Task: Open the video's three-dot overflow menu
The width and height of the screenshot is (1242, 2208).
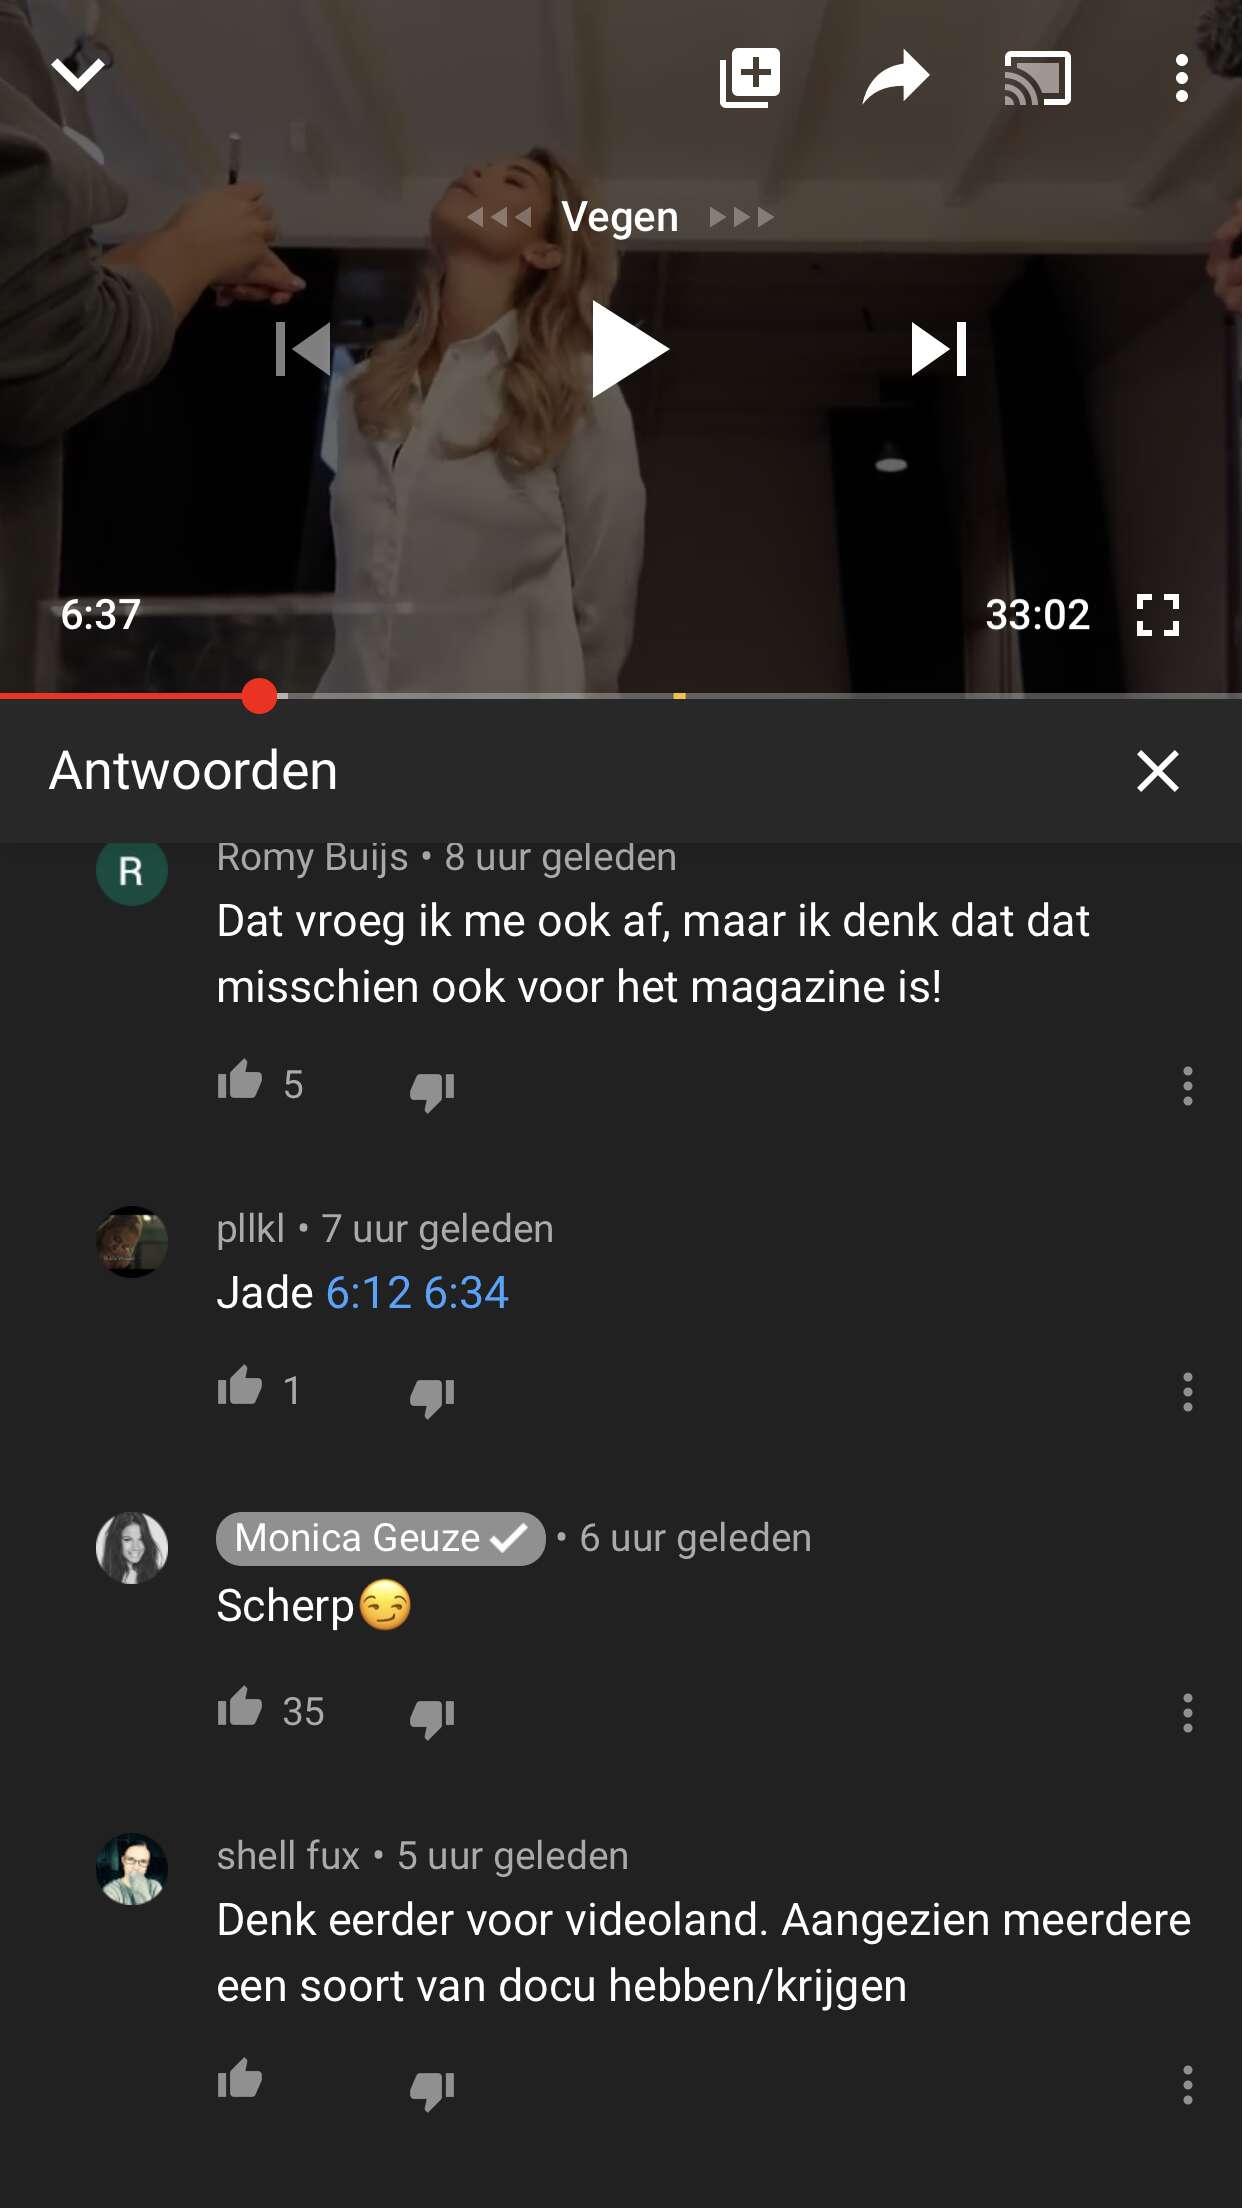Action: click(x=1181, y=78)
